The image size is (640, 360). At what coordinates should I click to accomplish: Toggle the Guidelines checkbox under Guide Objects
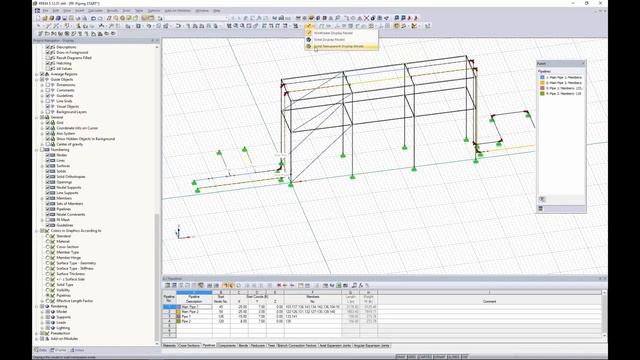(47, 96)
